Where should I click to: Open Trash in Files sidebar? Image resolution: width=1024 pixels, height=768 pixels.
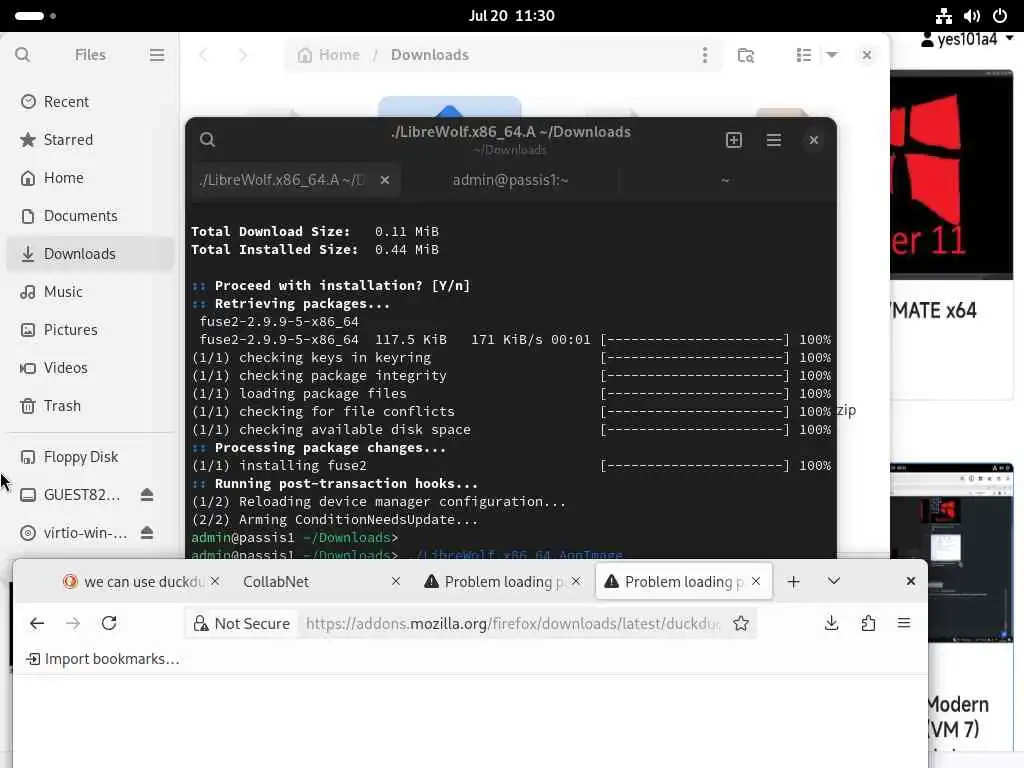[x=90, y=406]
